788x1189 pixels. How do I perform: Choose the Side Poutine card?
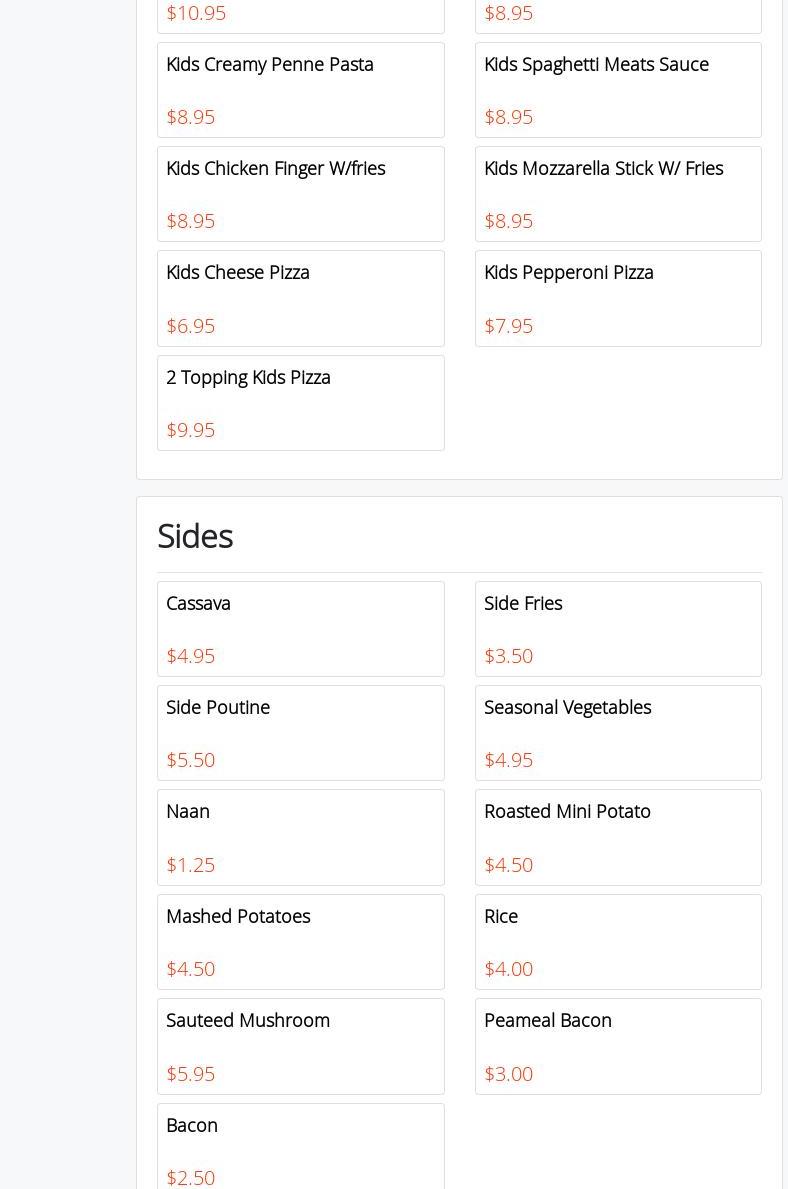point(300,733)
